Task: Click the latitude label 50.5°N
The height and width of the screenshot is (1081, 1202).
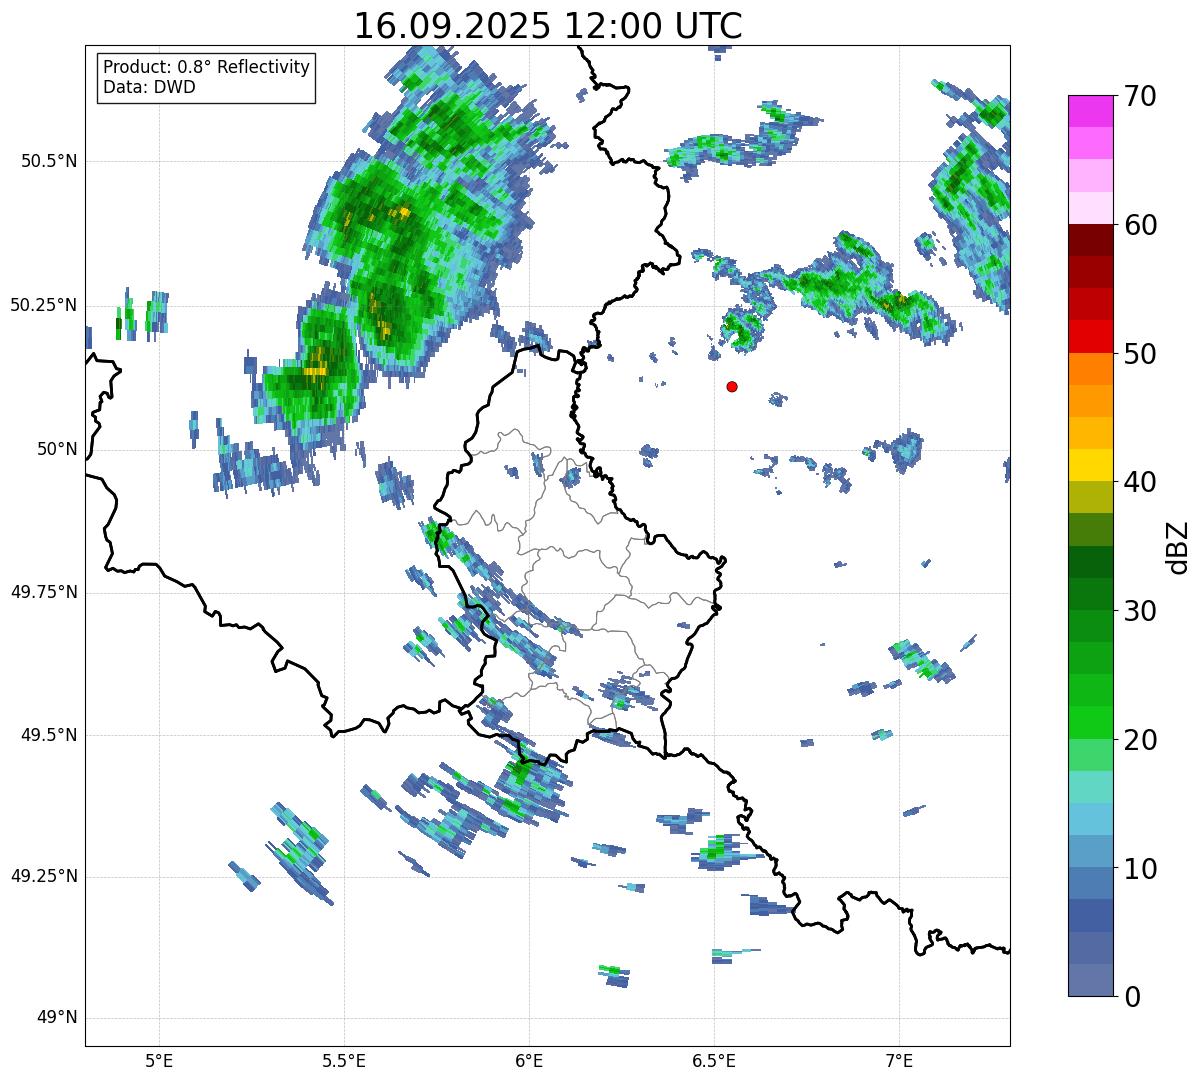Action: coord(49,161)
